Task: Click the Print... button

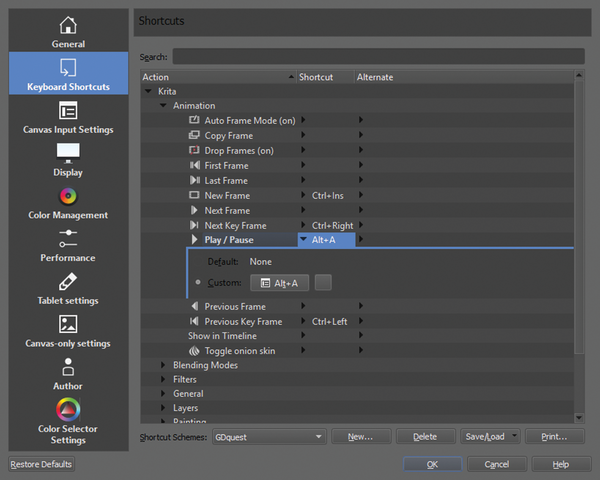Action: pyautogui.click(x=554, y=436)
